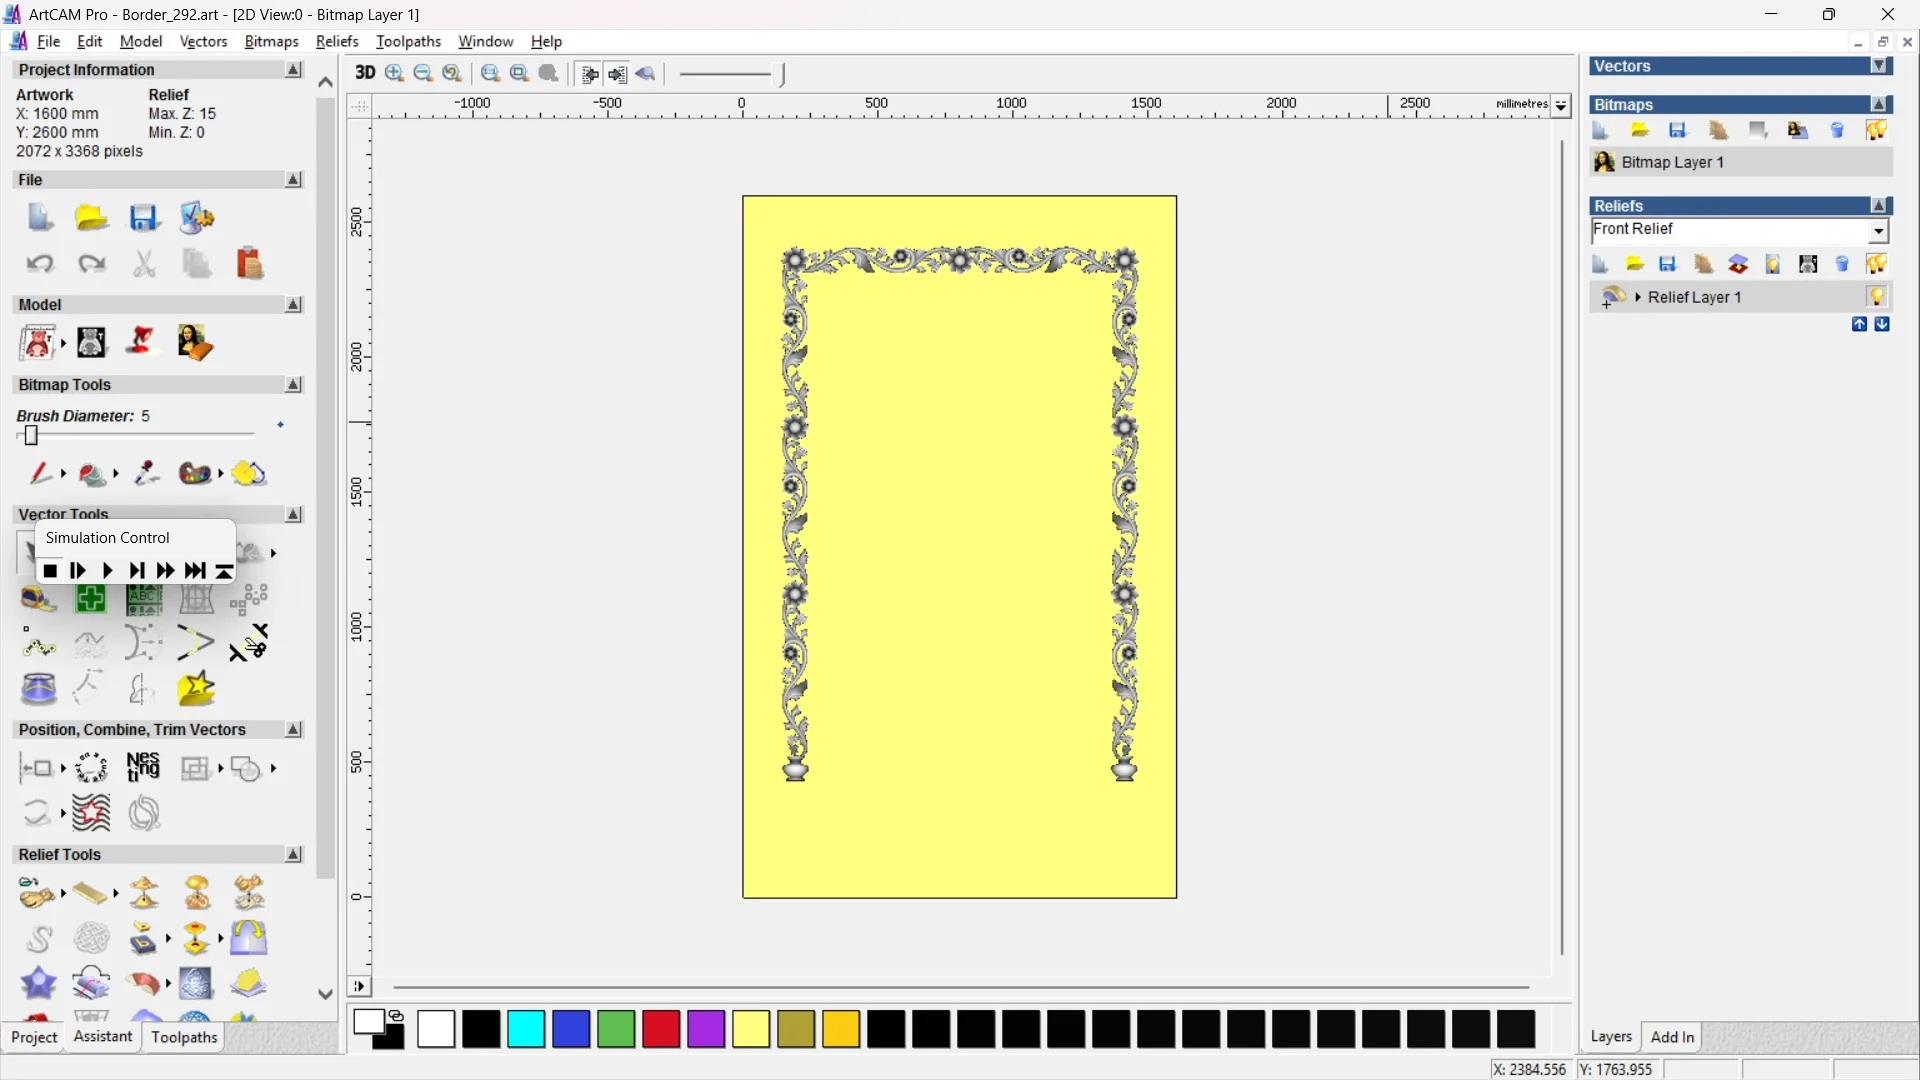Screen dimensions: 1920x1080
Task: Toggle Relief Layer 1 visibility bulb
Action: (1876, 297)
